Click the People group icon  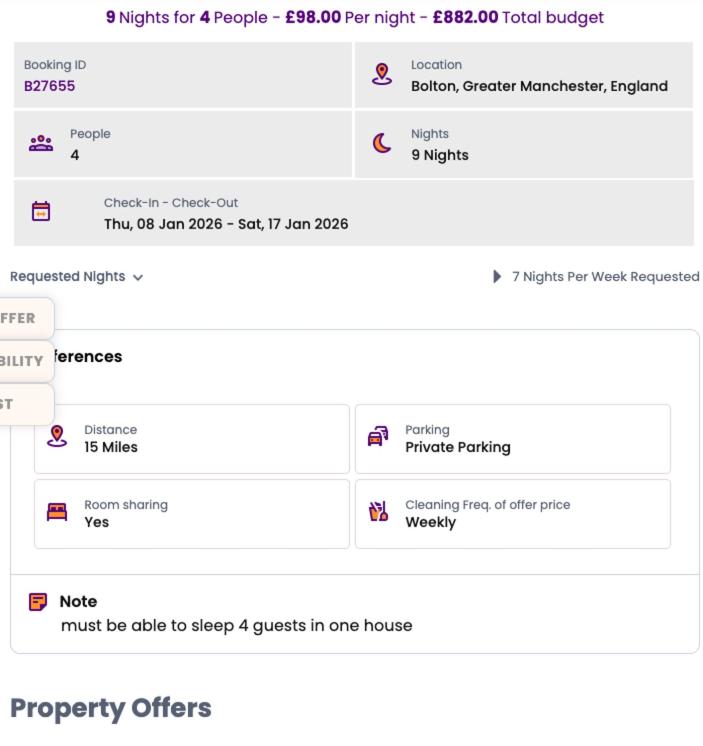point(41,144)
